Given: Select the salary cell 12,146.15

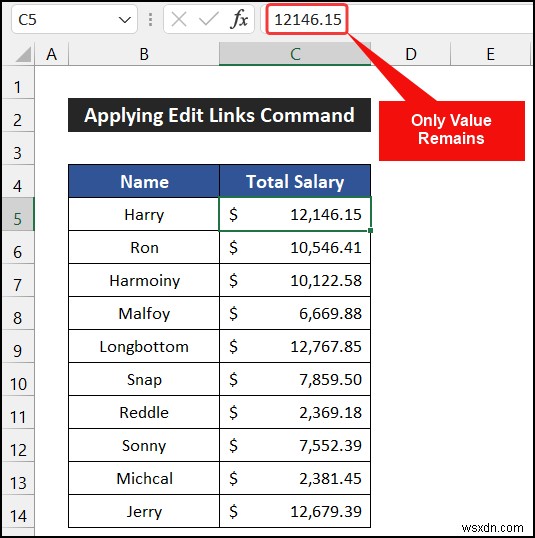Looking at the screenshot, I should point(295,214).
